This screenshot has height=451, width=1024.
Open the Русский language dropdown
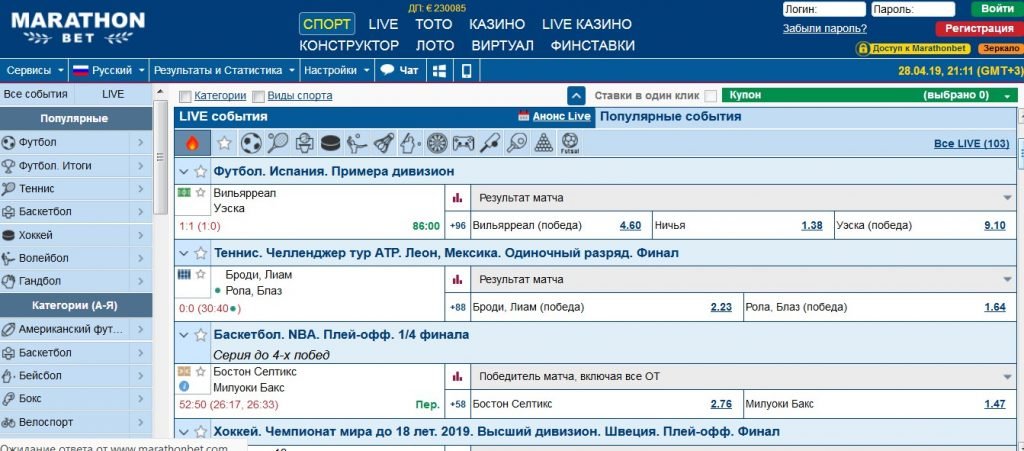[x=109, y=70]
